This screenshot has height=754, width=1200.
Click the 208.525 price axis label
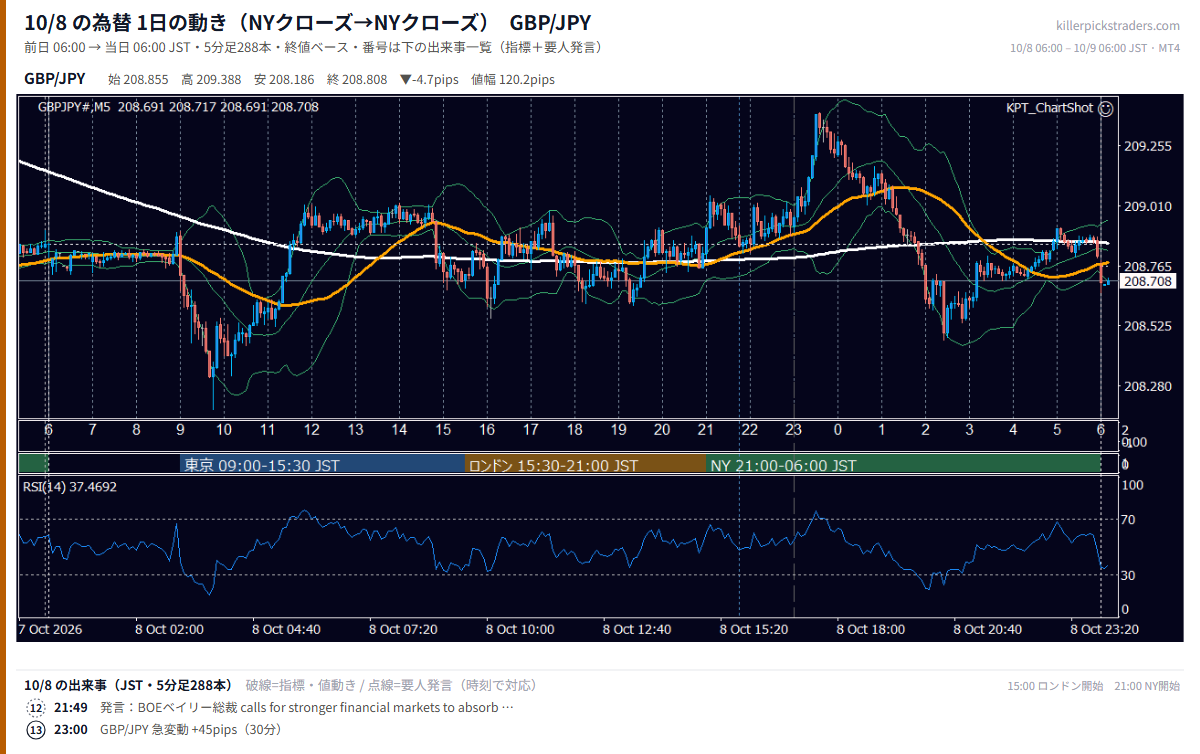tap(1148, 326)
